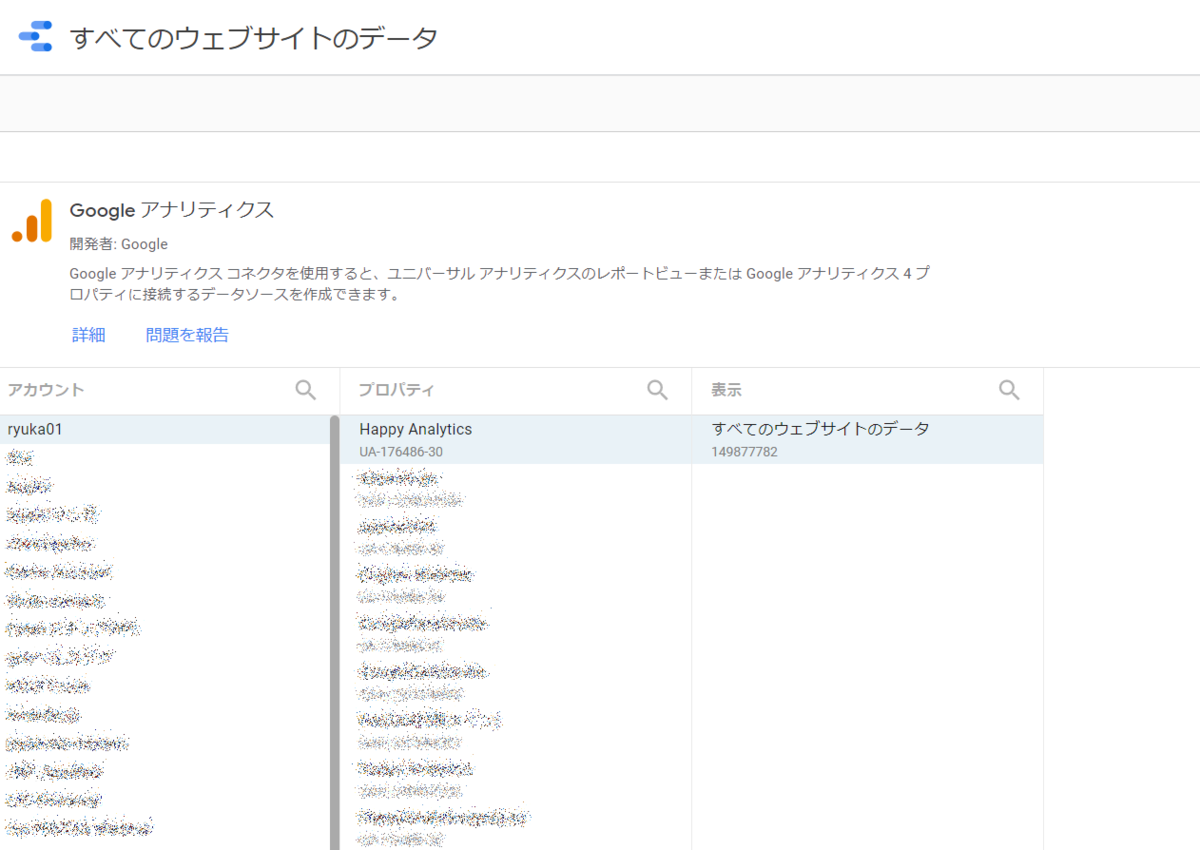Click the 表示 column header
Screen dimensions: 1200x850
coord(726,390)
